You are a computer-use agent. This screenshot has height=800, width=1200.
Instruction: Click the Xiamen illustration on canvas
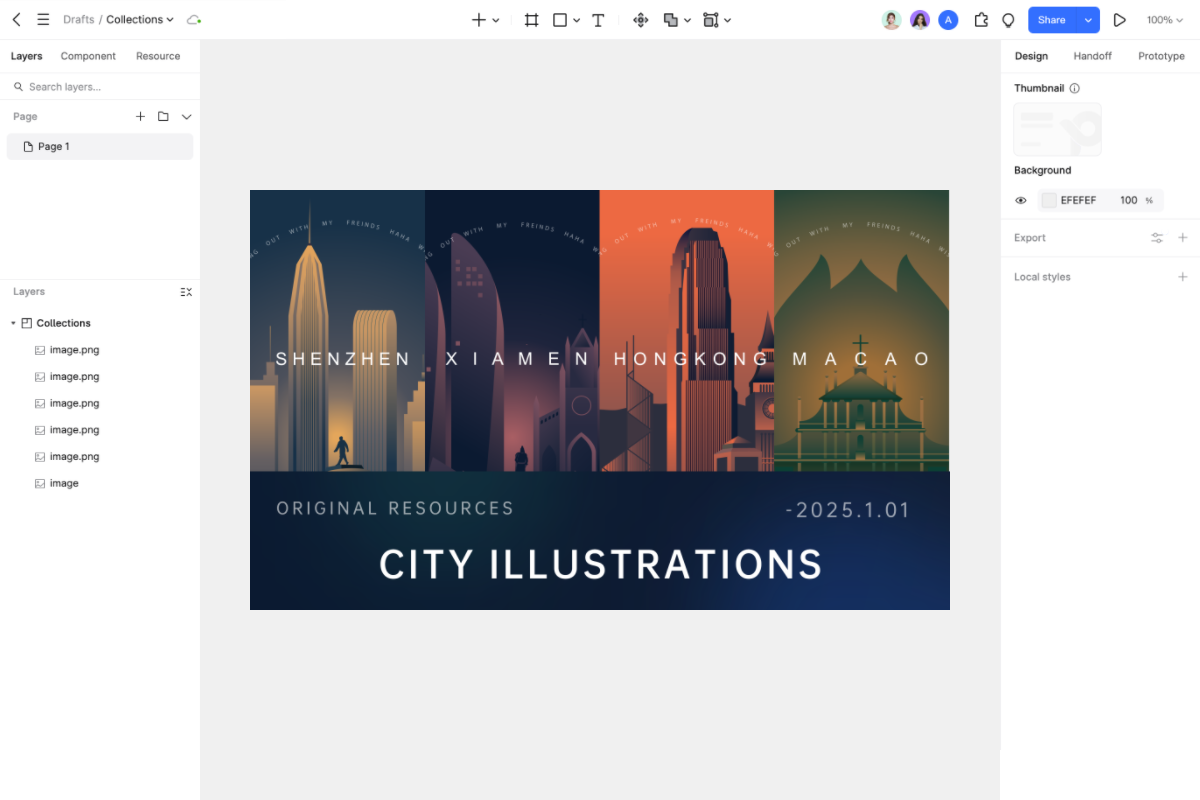pos(512,330)
